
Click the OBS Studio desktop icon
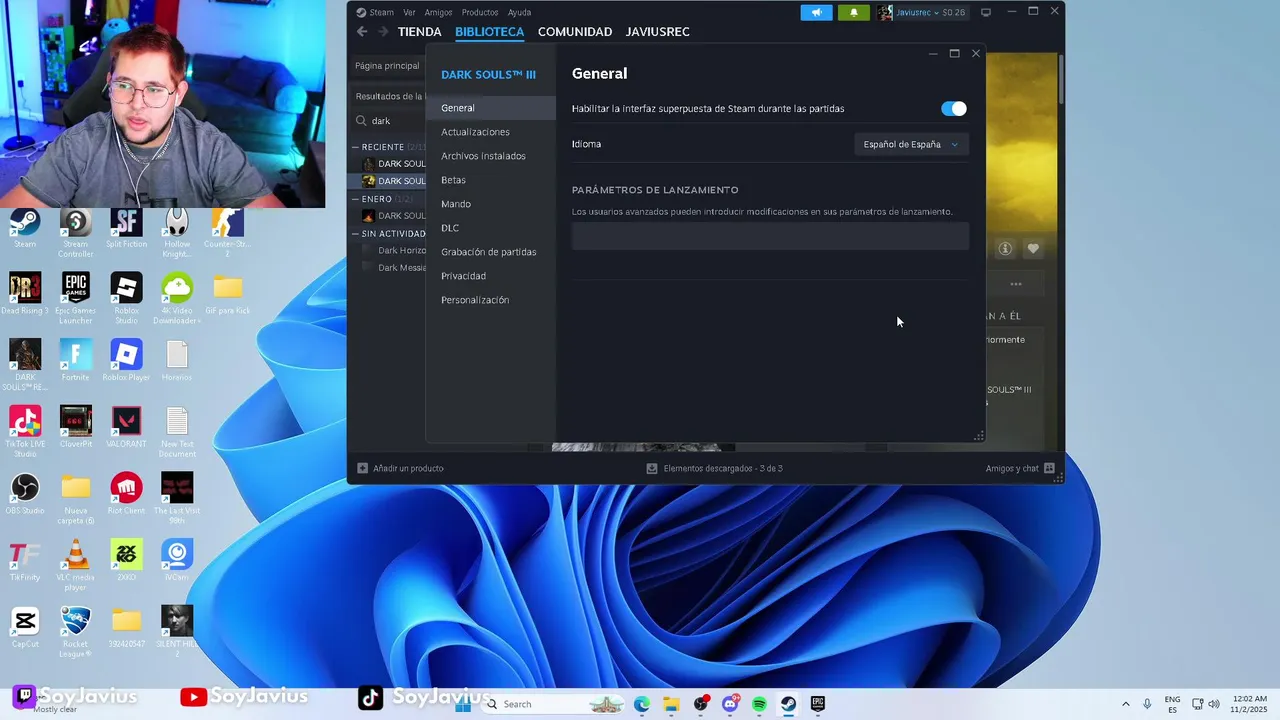pyautogui.click(x=25, y=495)
